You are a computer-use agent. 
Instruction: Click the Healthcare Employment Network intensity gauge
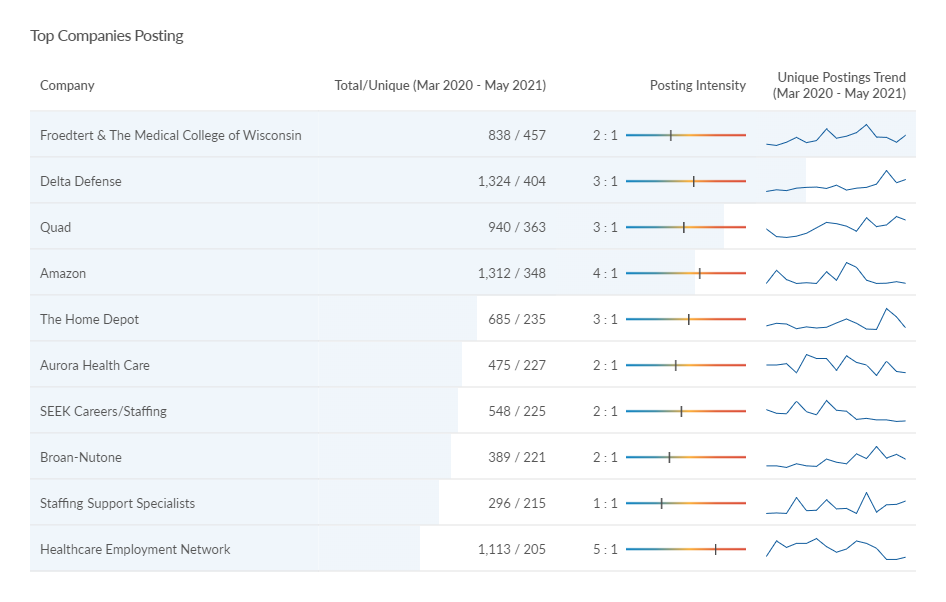[686, 549]
